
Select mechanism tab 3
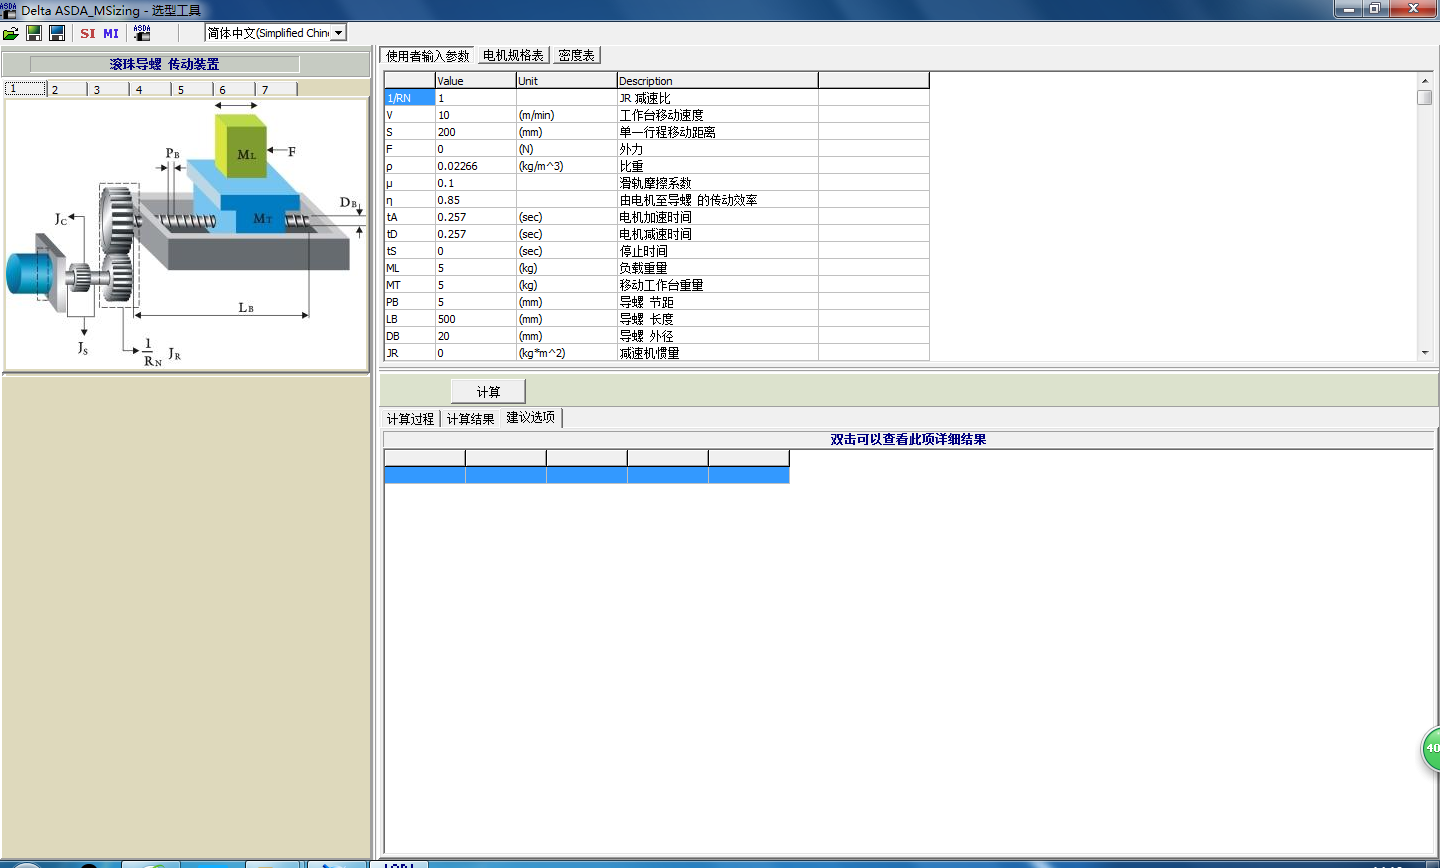point(110,89)
